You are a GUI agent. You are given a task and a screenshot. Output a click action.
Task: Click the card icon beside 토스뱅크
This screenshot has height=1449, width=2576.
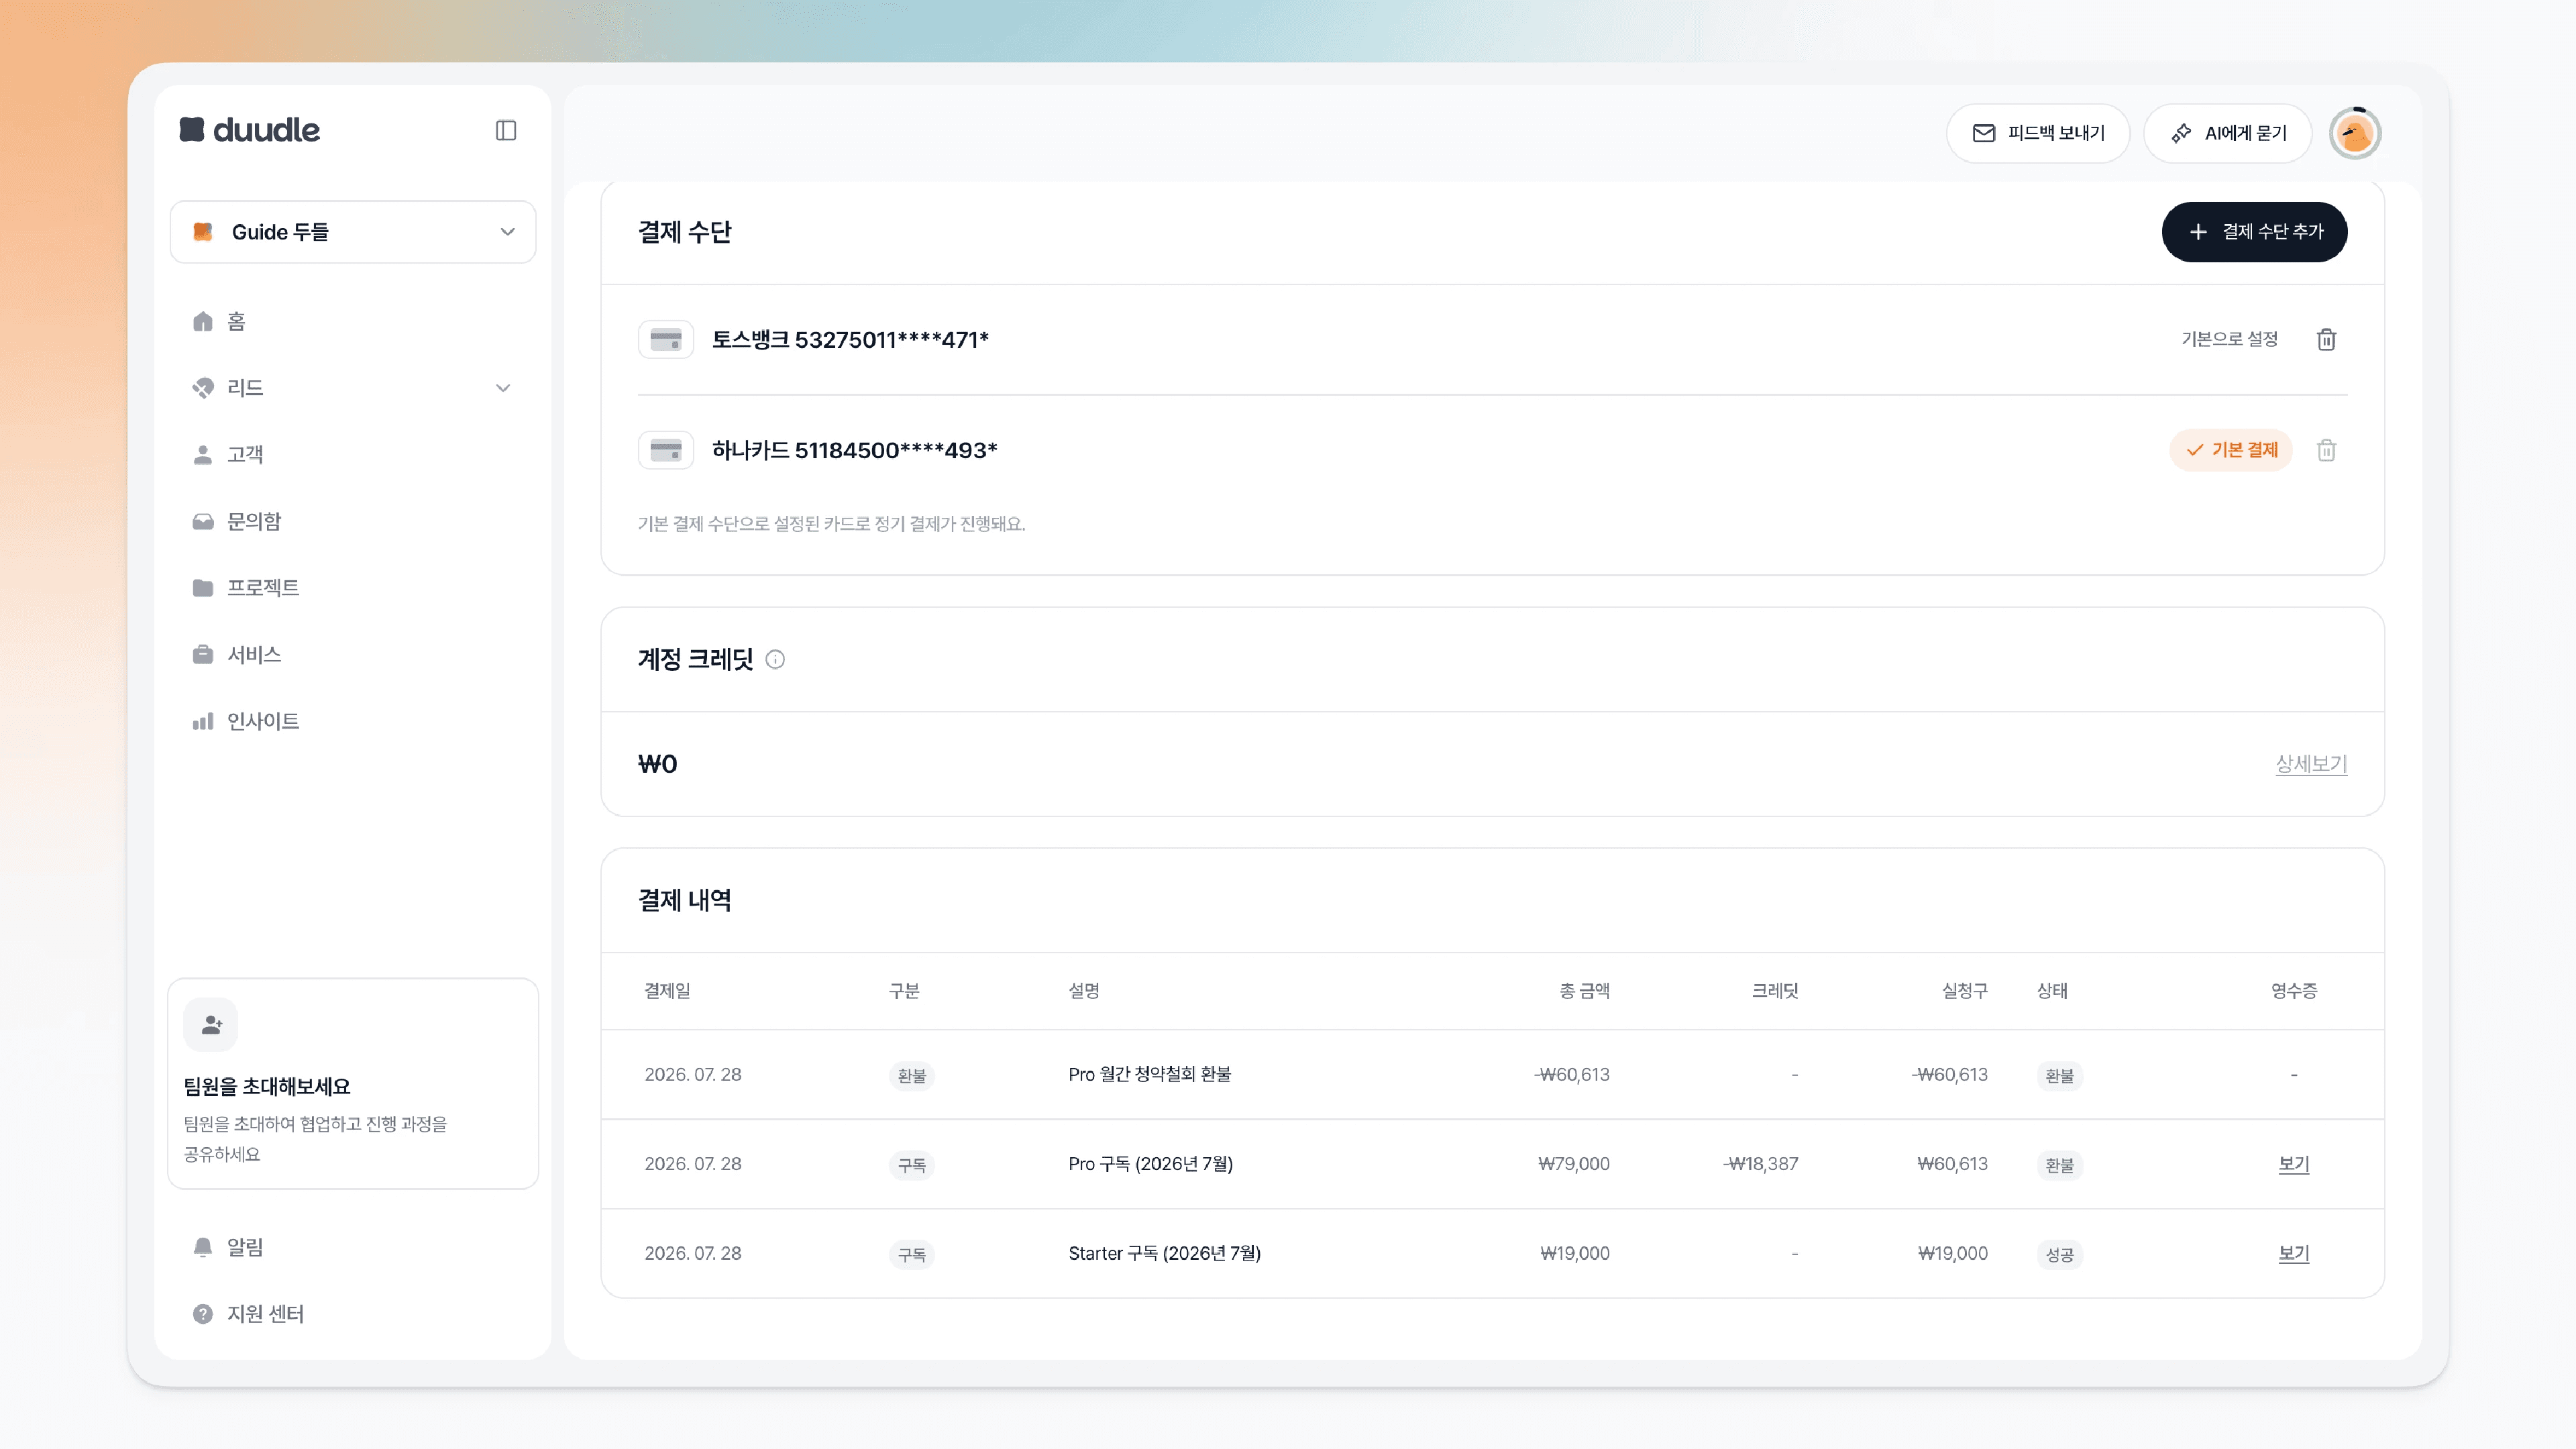pos(666,340)
